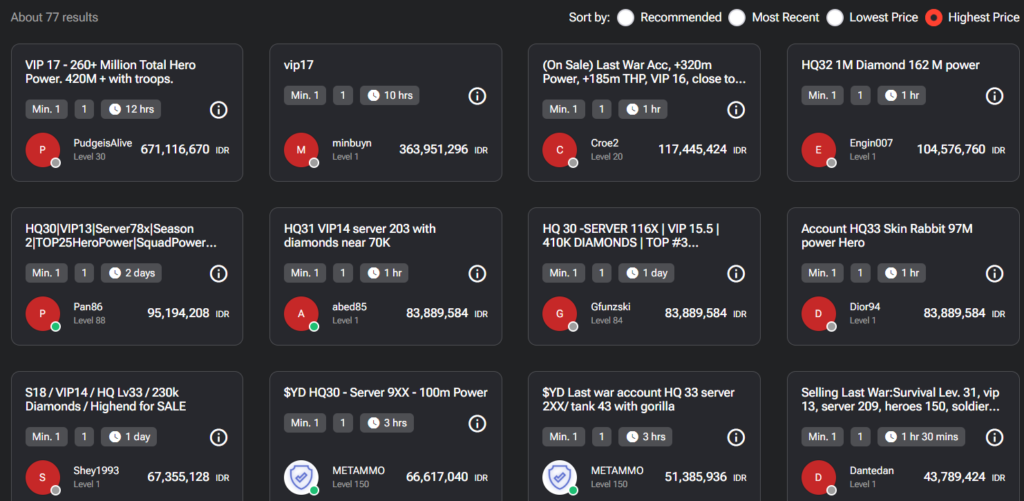This screenshot has width=1024, height=501.
Task: Click info icon on Gfunzski's HQ 30 listing
Action: click(736, 273)
